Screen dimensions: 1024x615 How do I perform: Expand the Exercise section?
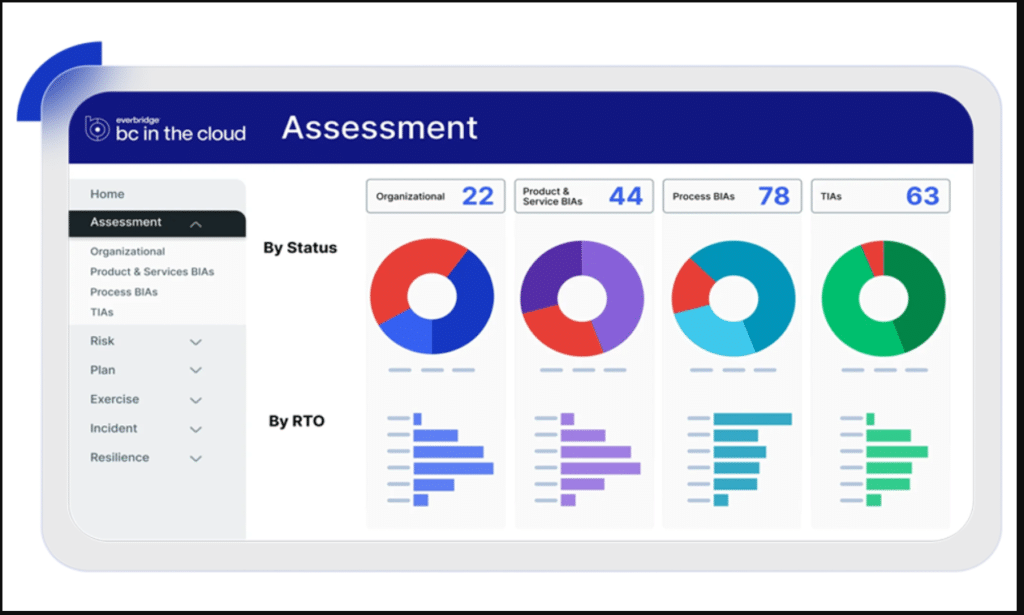(x=196, y=400)
